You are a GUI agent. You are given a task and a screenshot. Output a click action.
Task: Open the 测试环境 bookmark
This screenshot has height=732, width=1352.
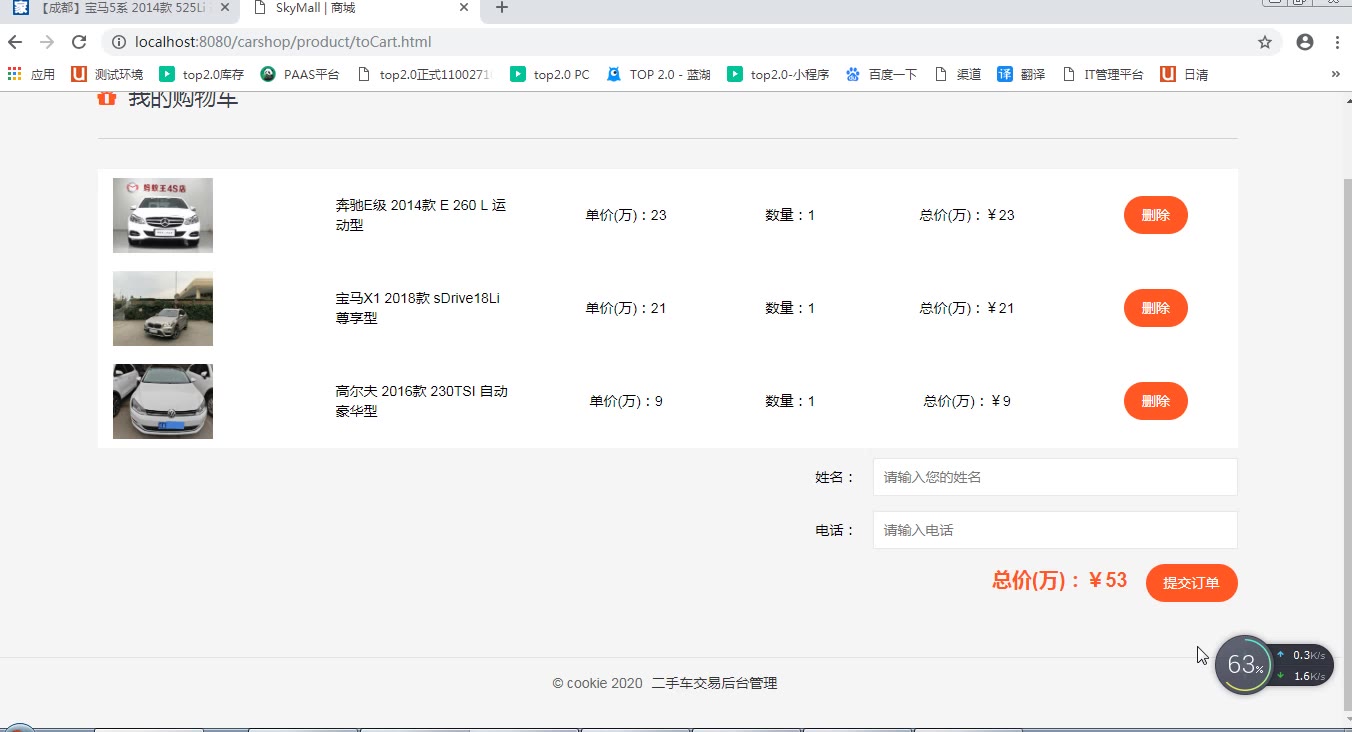point(107,74)
